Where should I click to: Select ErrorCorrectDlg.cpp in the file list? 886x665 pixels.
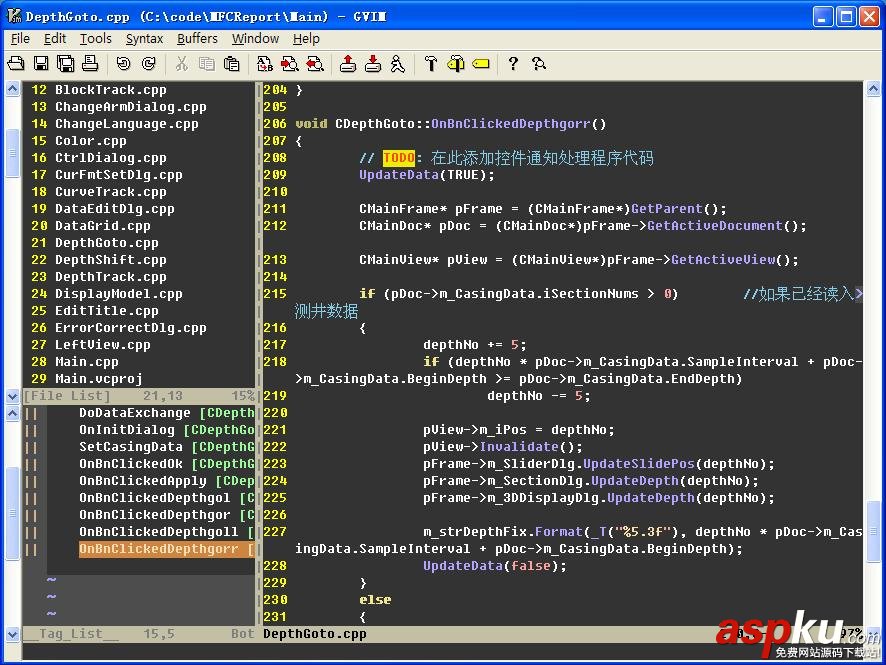click(x=131, y=327)
